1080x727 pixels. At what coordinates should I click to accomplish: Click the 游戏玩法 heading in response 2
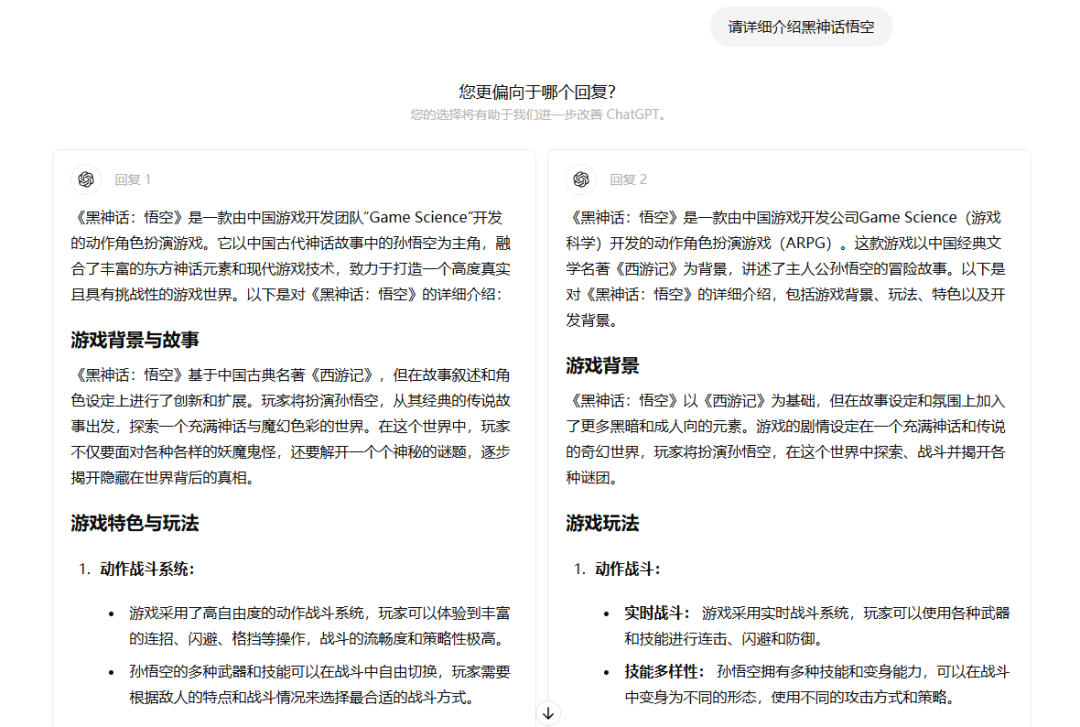coord(602,523)
